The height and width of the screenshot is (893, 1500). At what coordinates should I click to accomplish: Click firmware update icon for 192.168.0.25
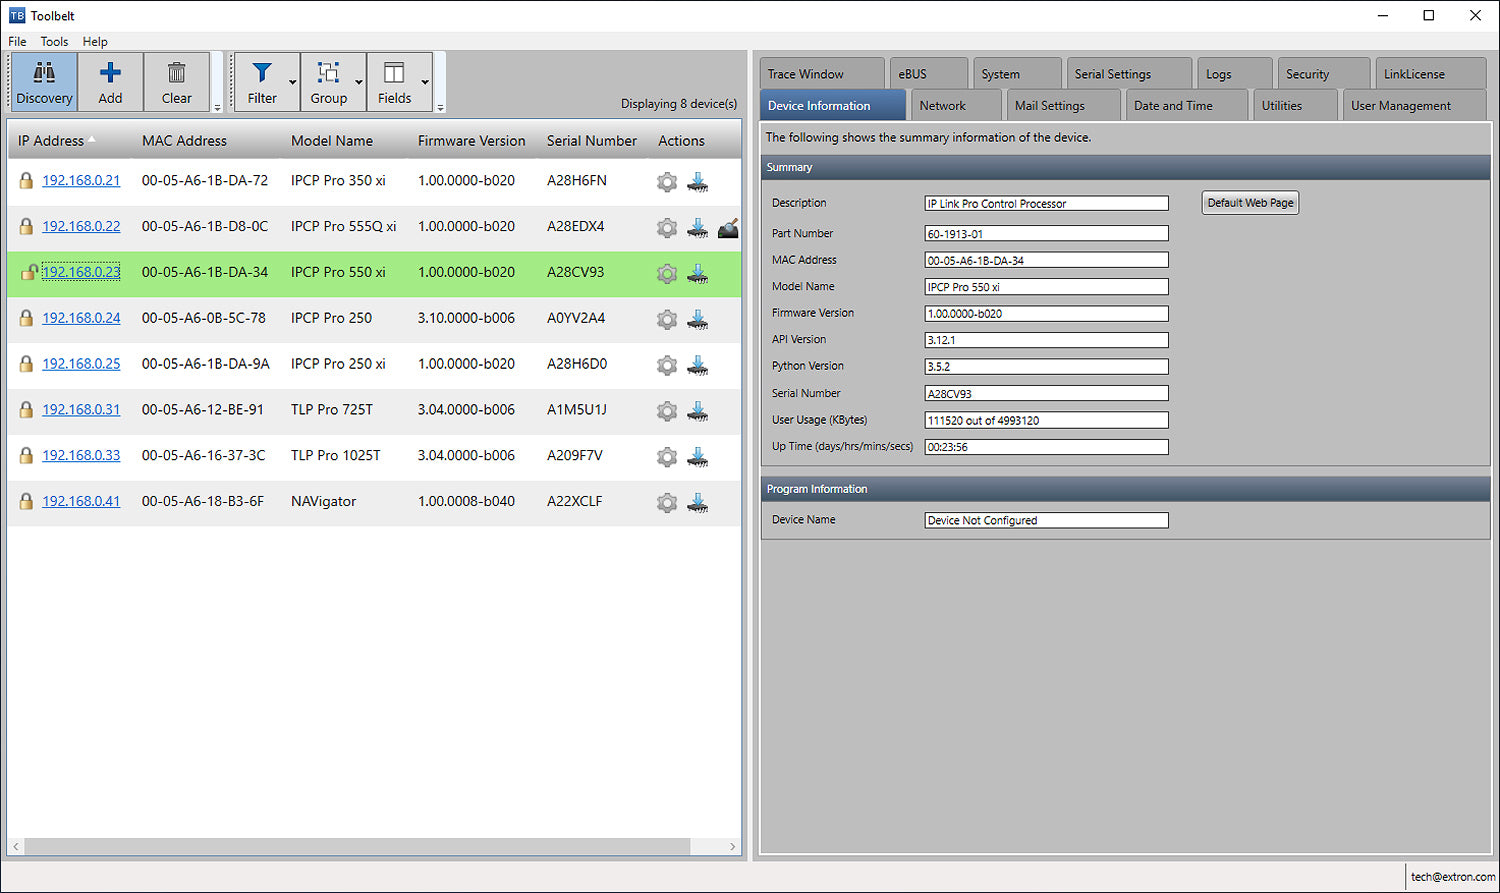[x=698, y=366]
